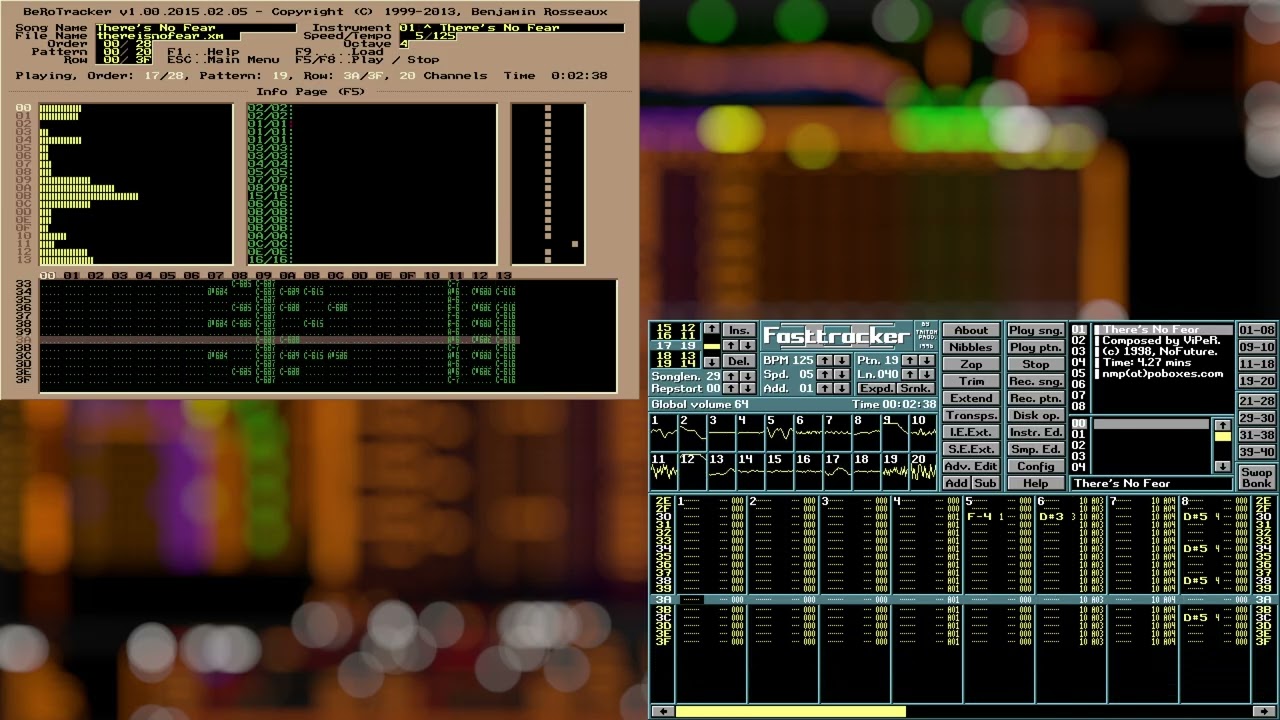The image size is (1280, 720).
Task: Click the Srnk. pattern button
Action: (916, 388)
